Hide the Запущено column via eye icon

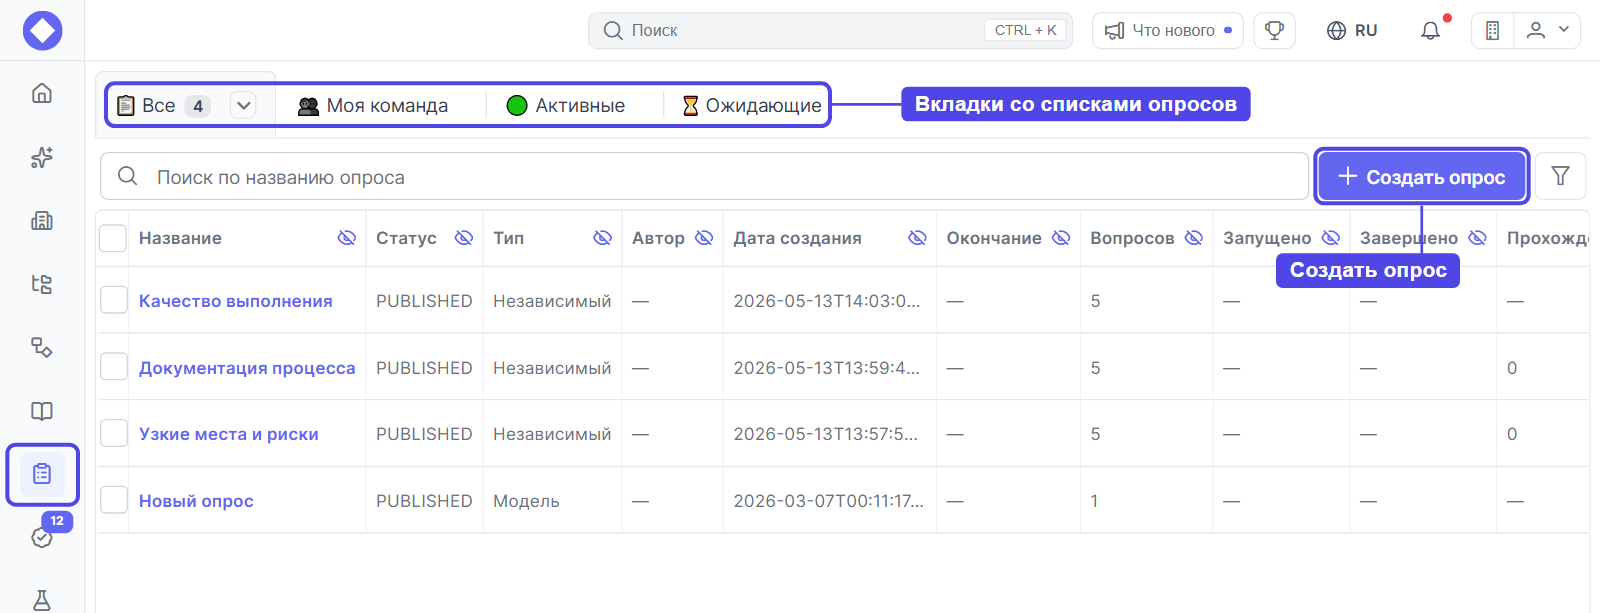coord(1330,238)
